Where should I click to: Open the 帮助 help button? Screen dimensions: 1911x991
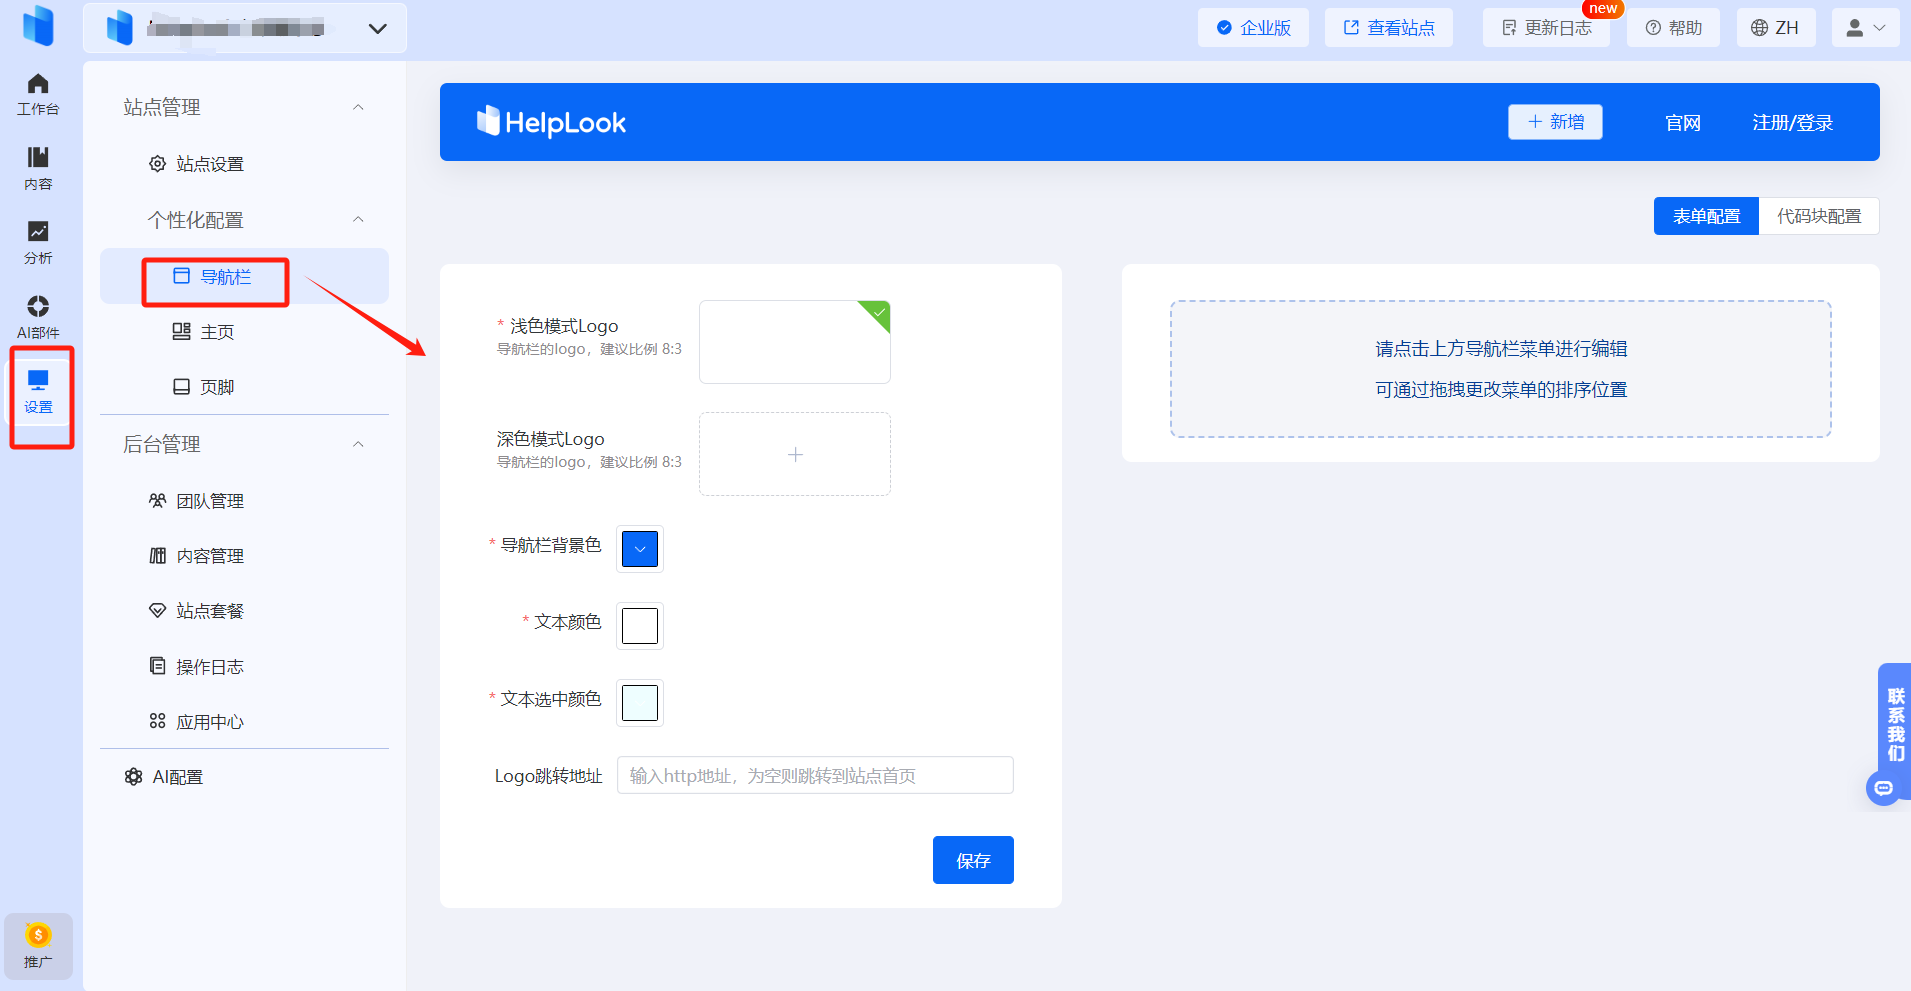tap(1674, 28)
